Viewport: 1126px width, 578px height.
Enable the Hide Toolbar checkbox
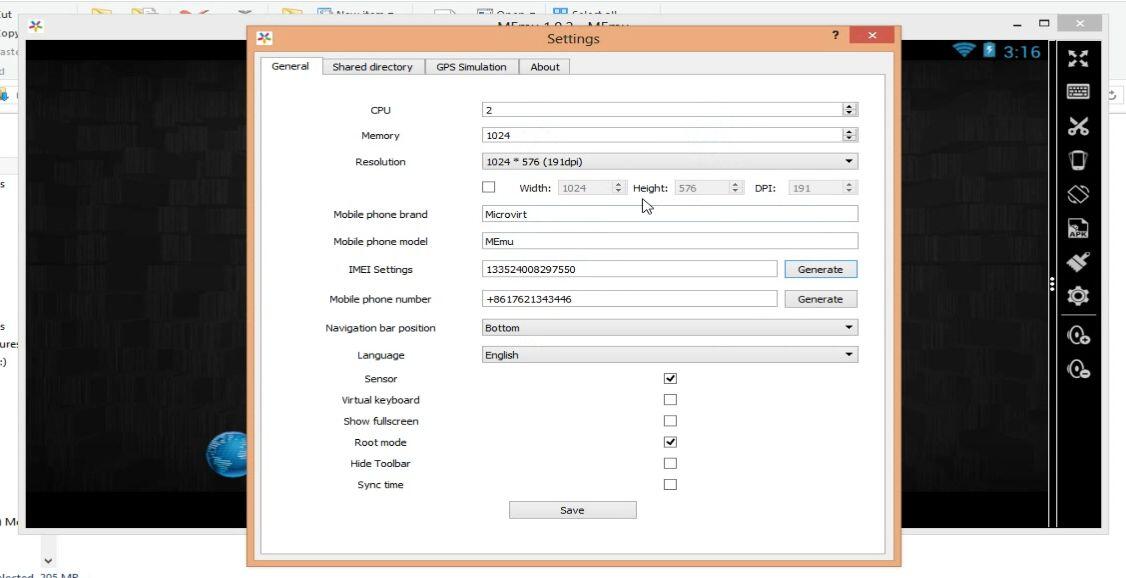coord(670,463)
